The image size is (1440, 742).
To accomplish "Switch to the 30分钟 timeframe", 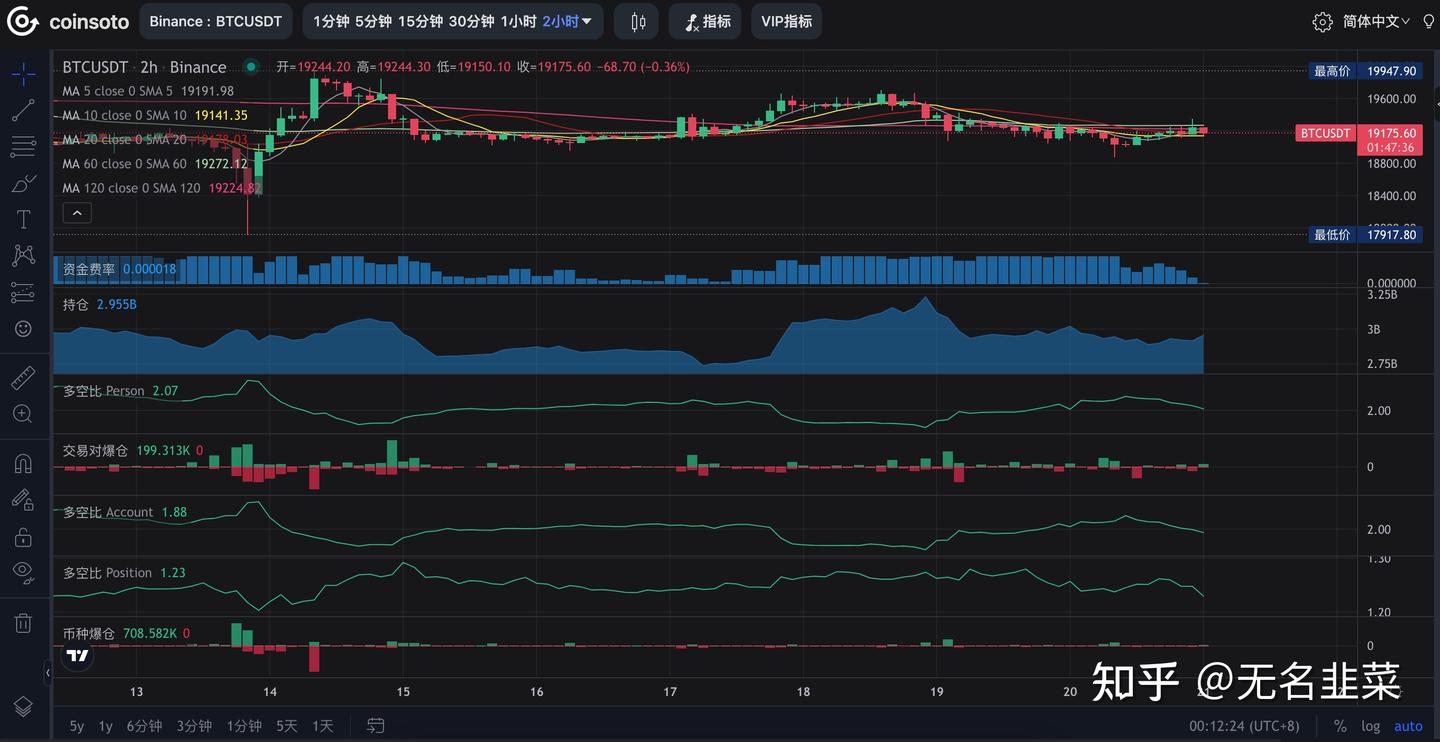I will 472,21.
